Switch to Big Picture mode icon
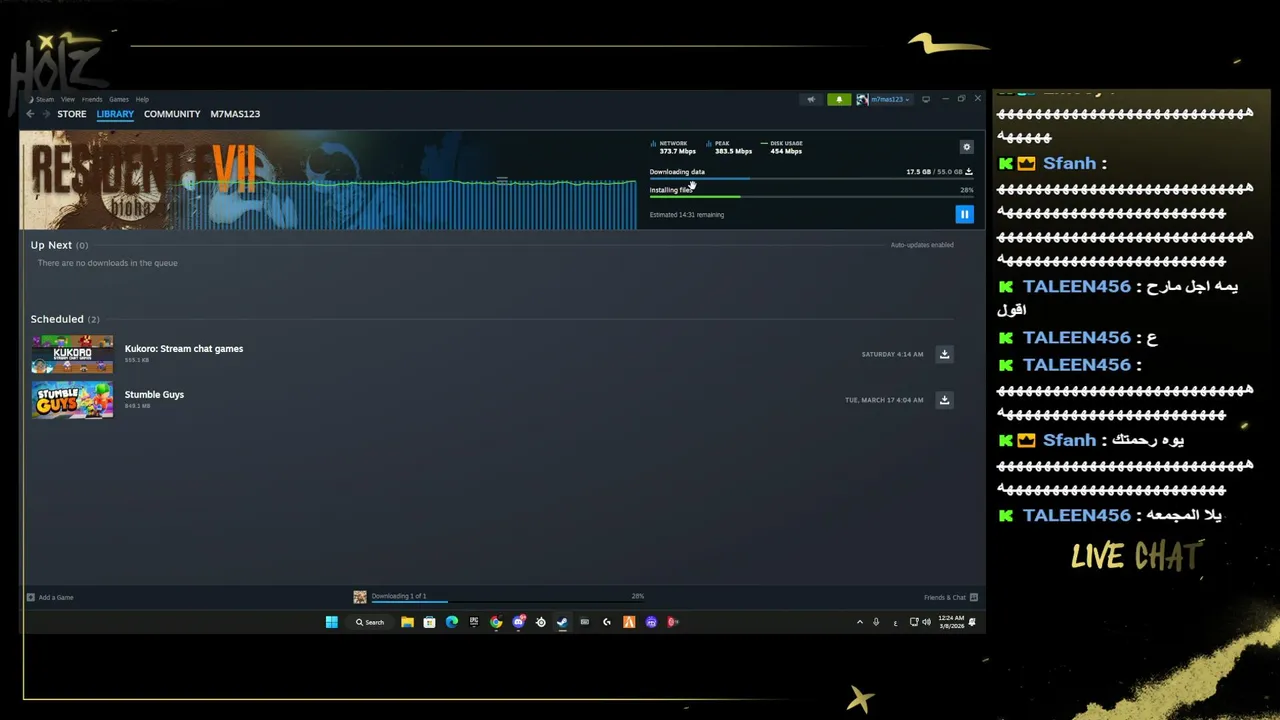The height and width of the screenshot is (720, 1280). [x=926, y=99]
